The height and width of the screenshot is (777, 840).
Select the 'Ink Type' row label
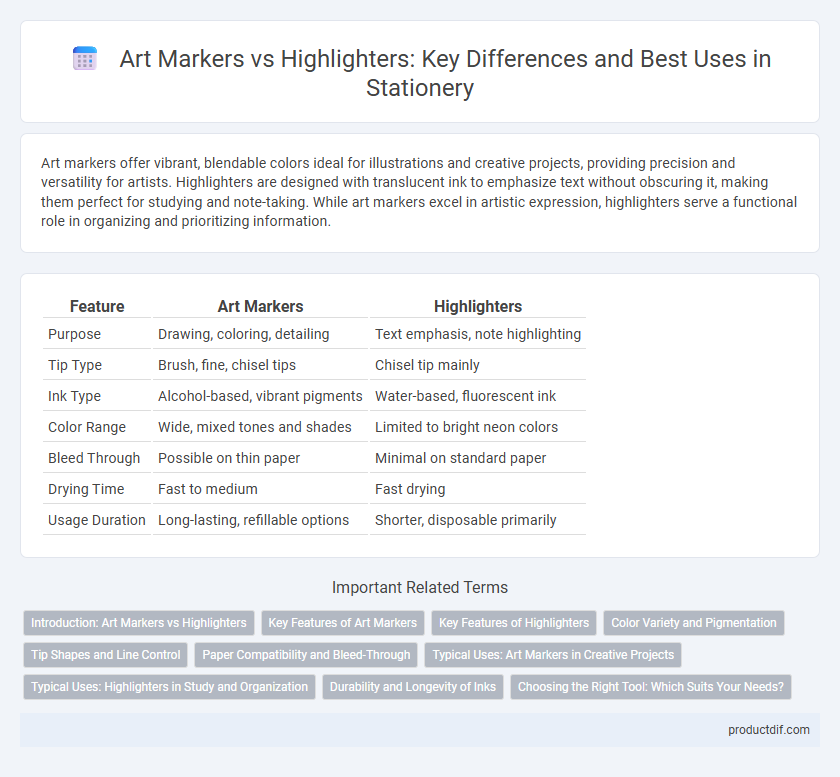click(74, 397)
